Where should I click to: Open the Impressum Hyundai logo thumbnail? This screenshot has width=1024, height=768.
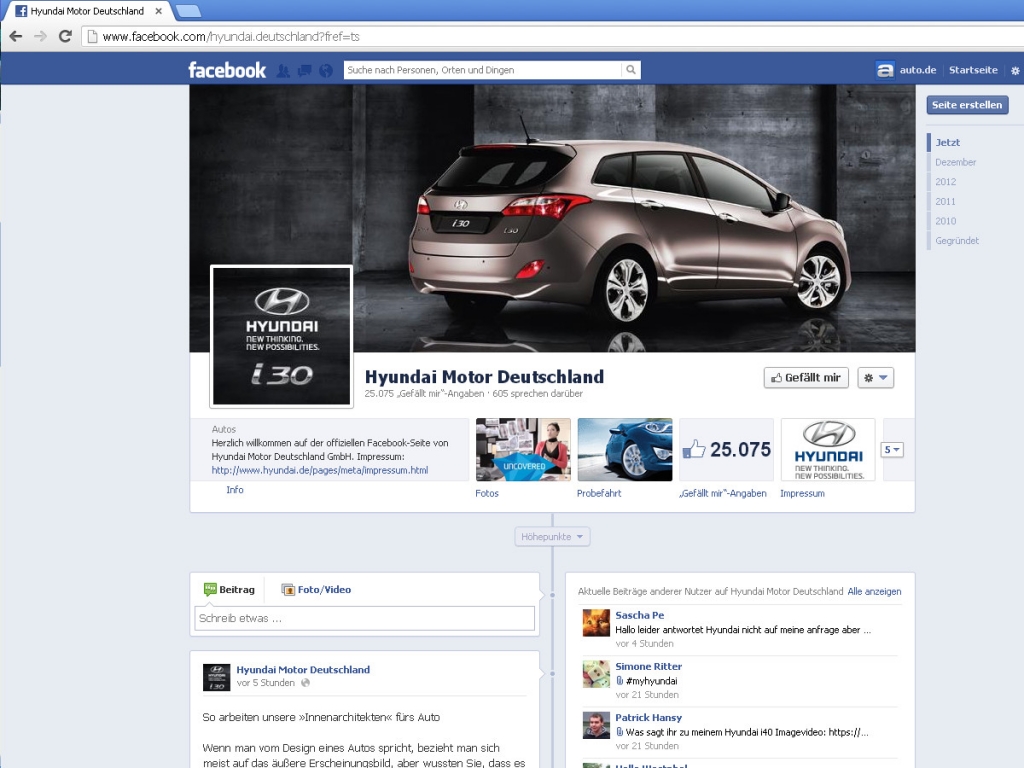828,449
